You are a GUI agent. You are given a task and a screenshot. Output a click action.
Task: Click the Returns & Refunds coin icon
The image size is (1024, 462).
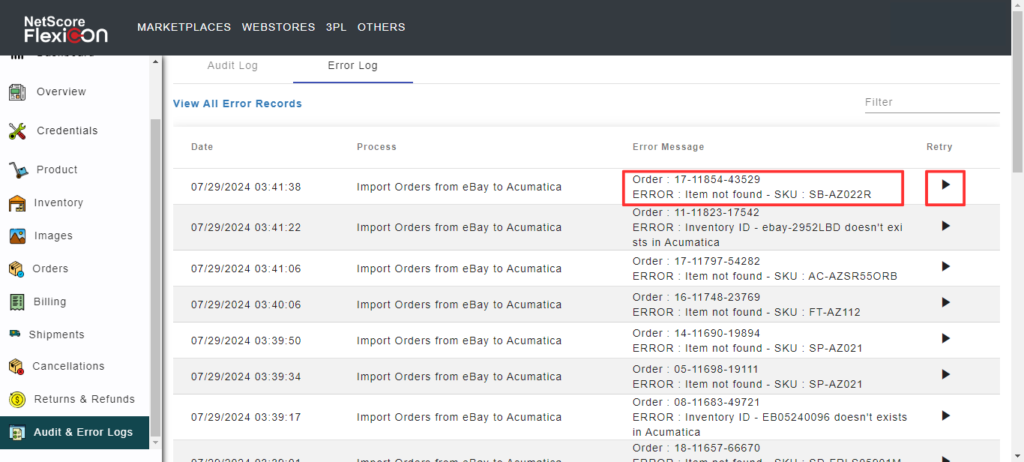click(x=16, y=399)
